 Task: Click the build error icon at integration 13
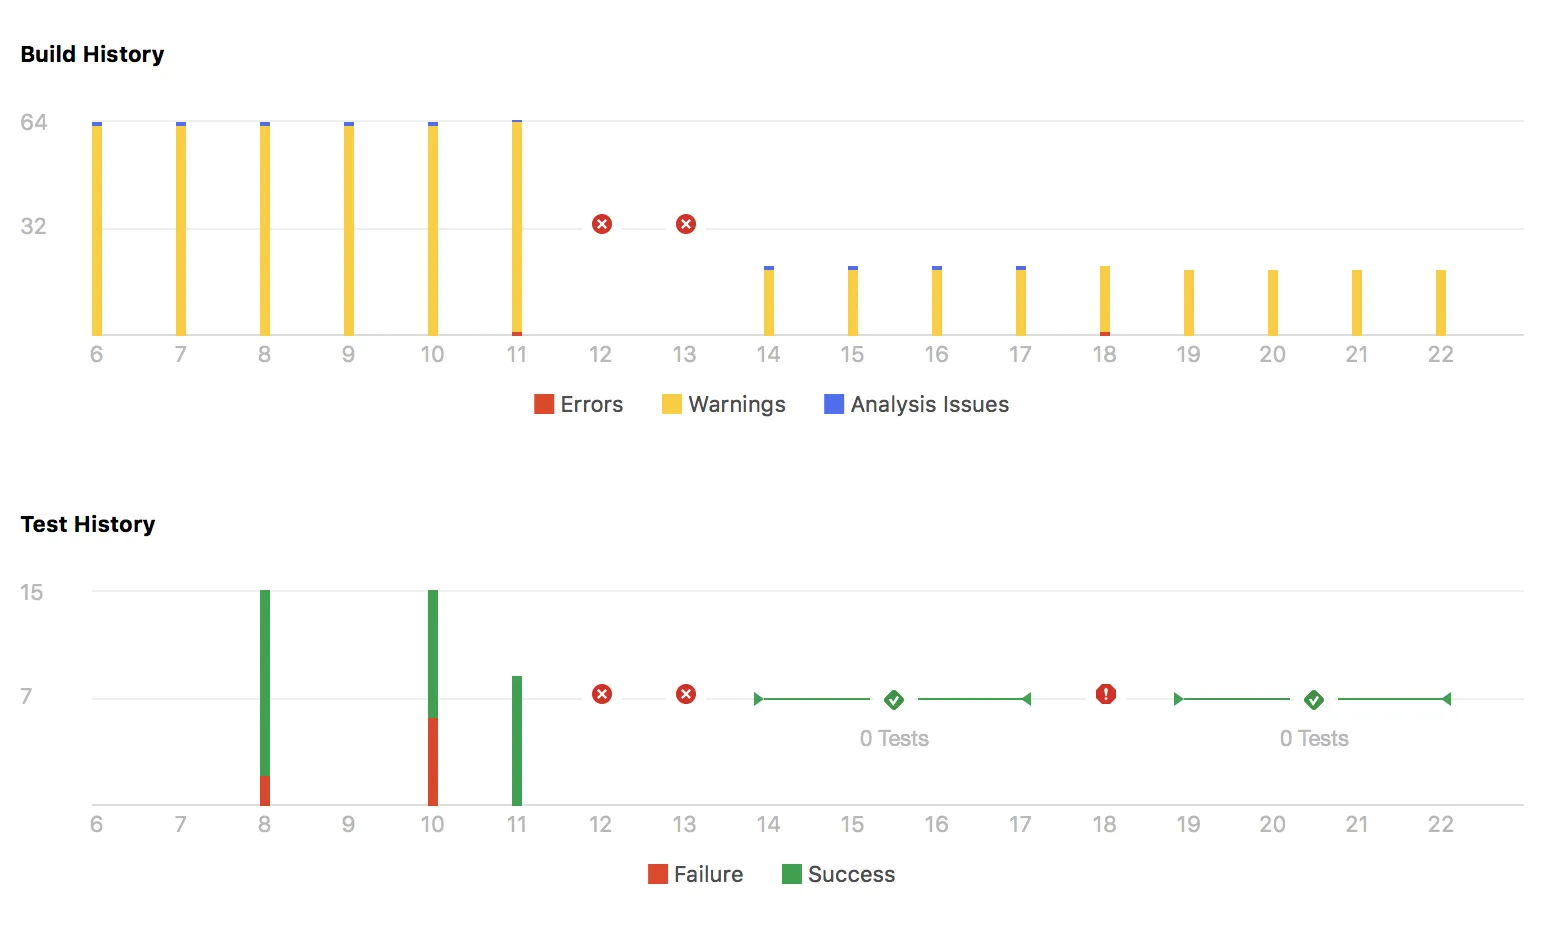coord(686,224)
